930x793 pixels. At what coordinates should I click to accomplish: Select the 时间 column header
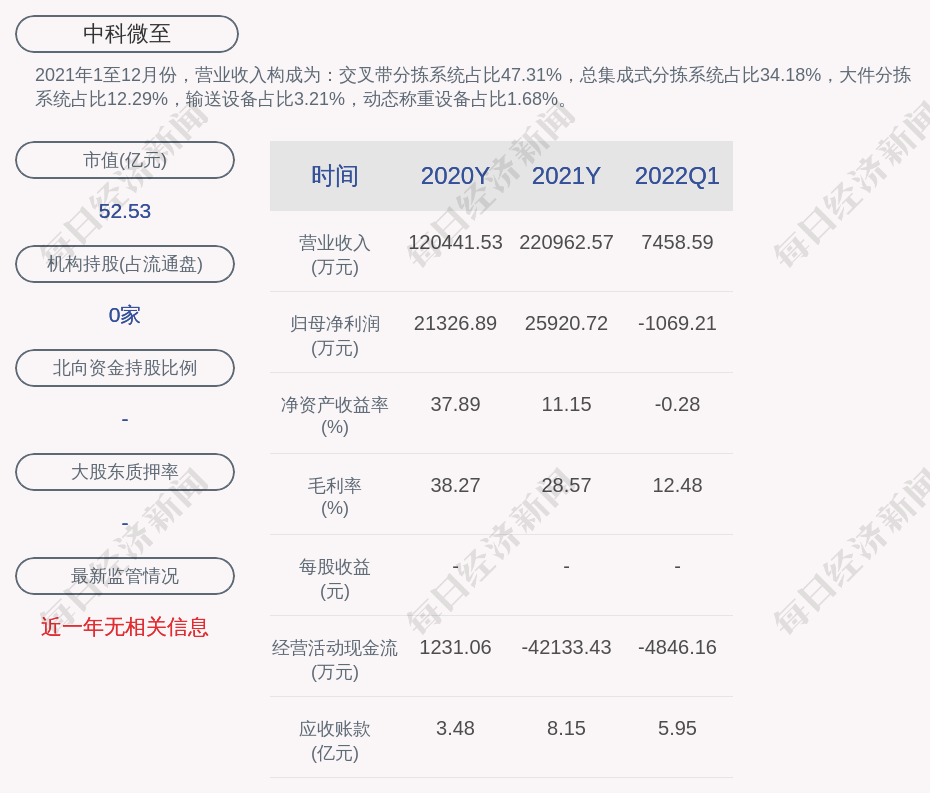[334, 176]
